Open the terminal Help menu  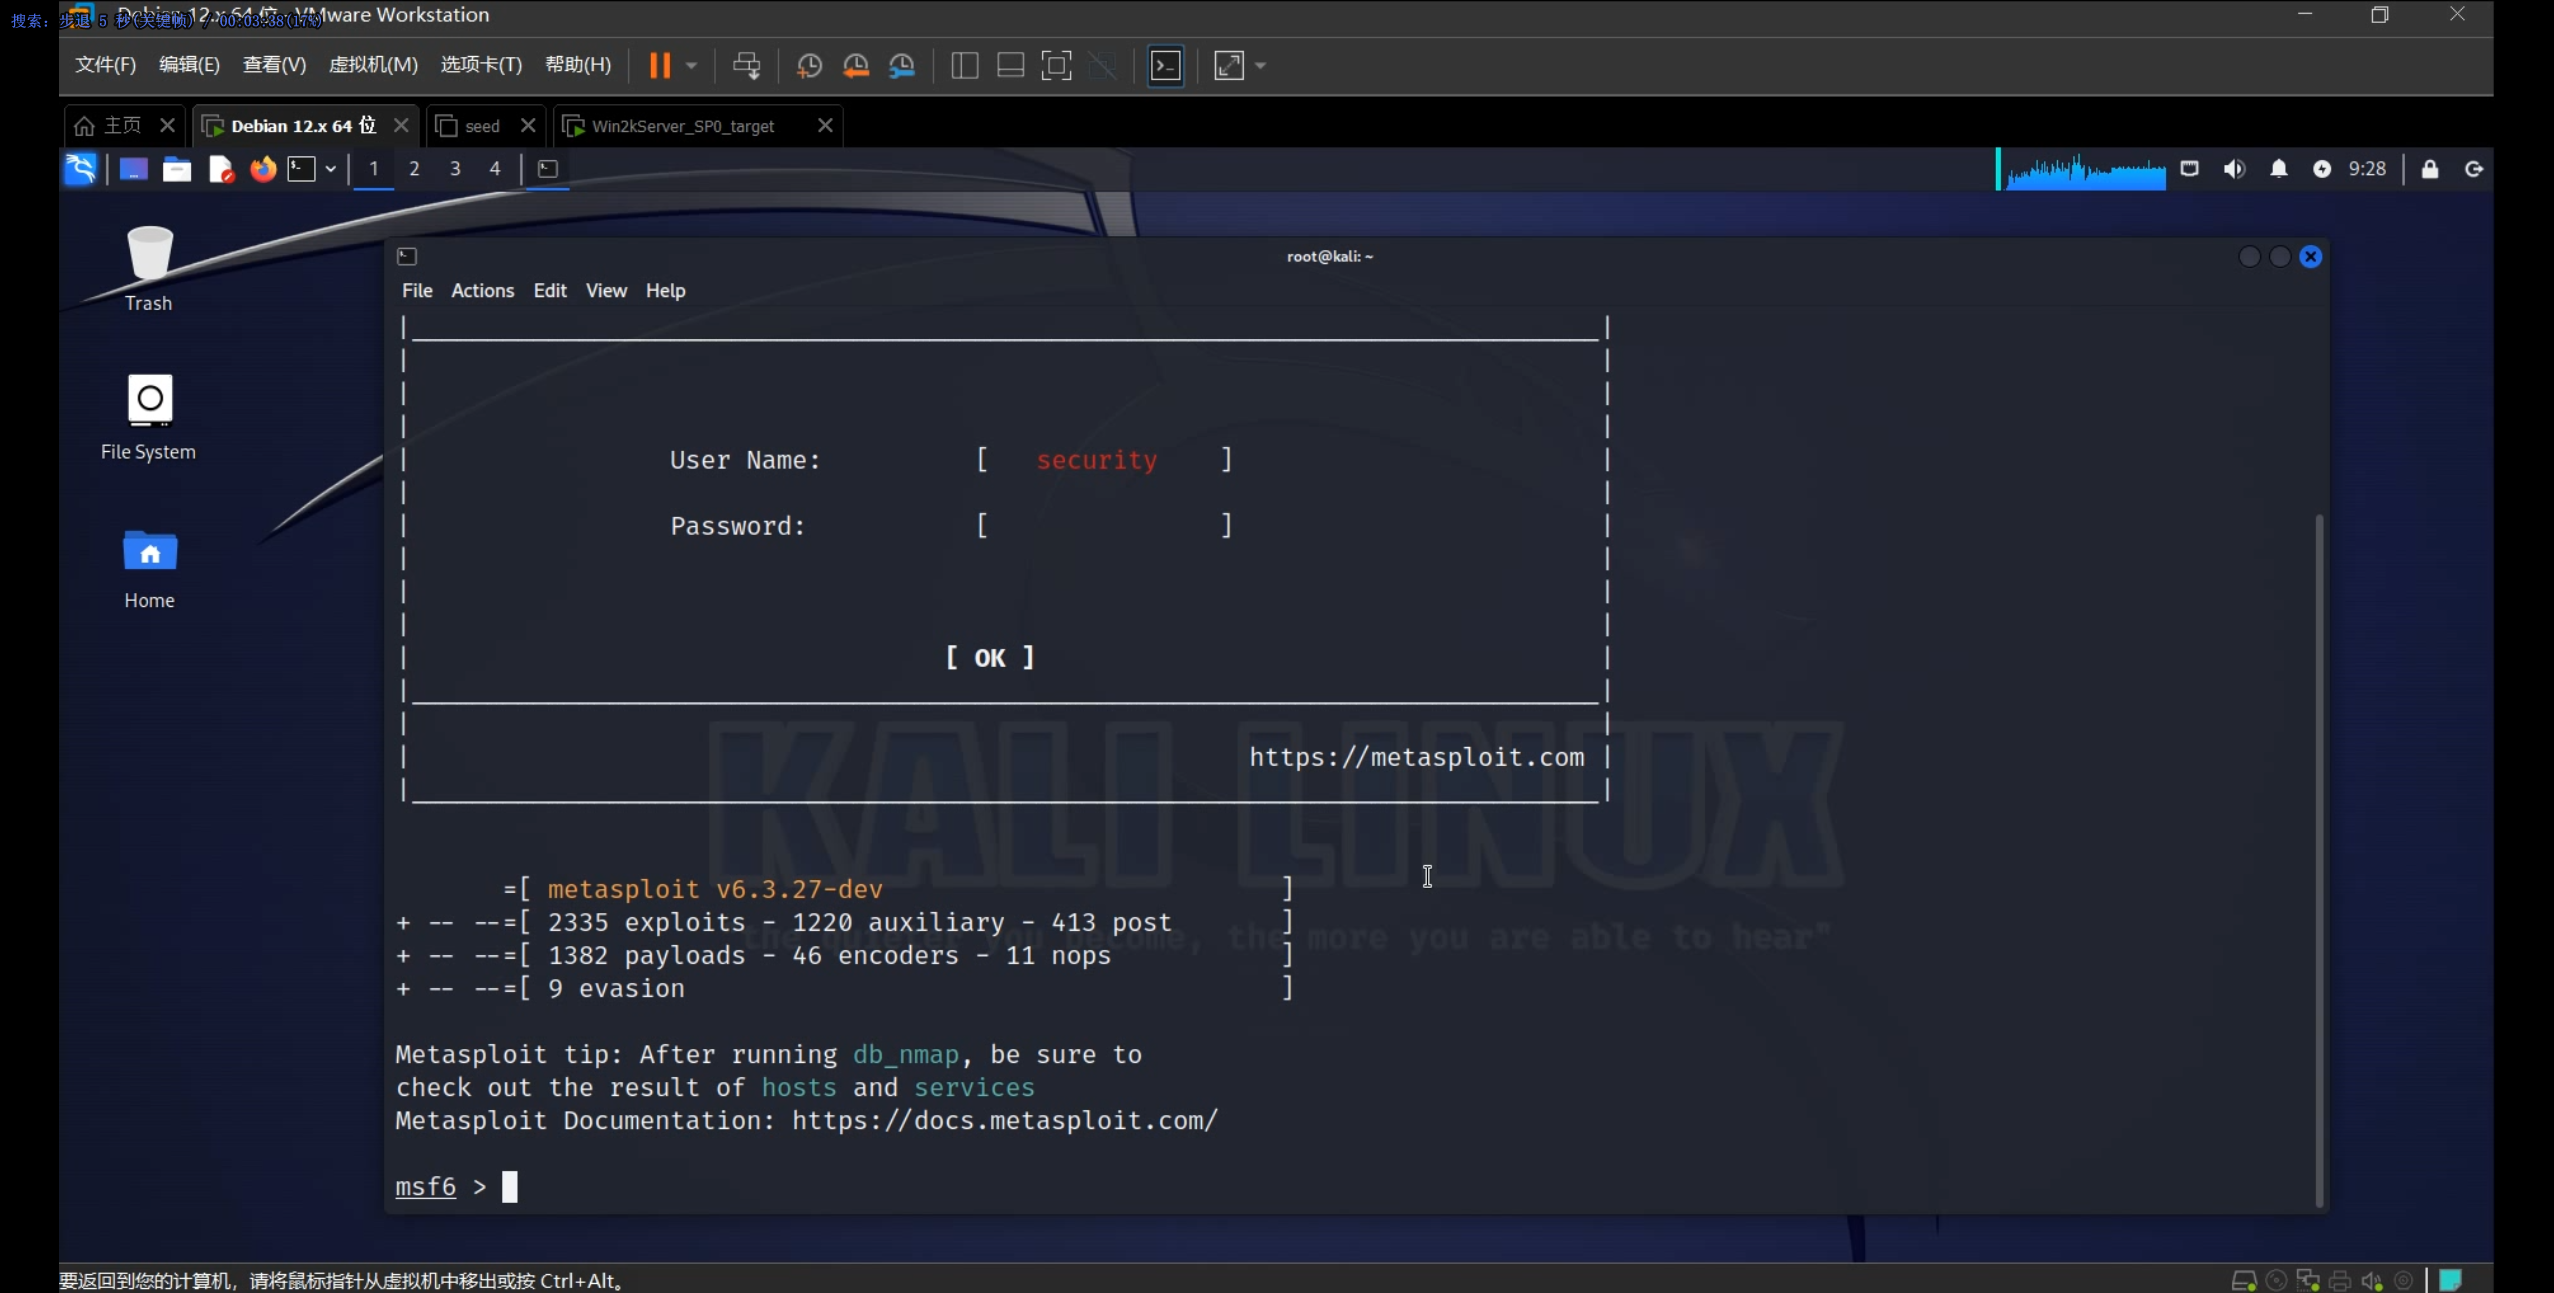point(665,291)
